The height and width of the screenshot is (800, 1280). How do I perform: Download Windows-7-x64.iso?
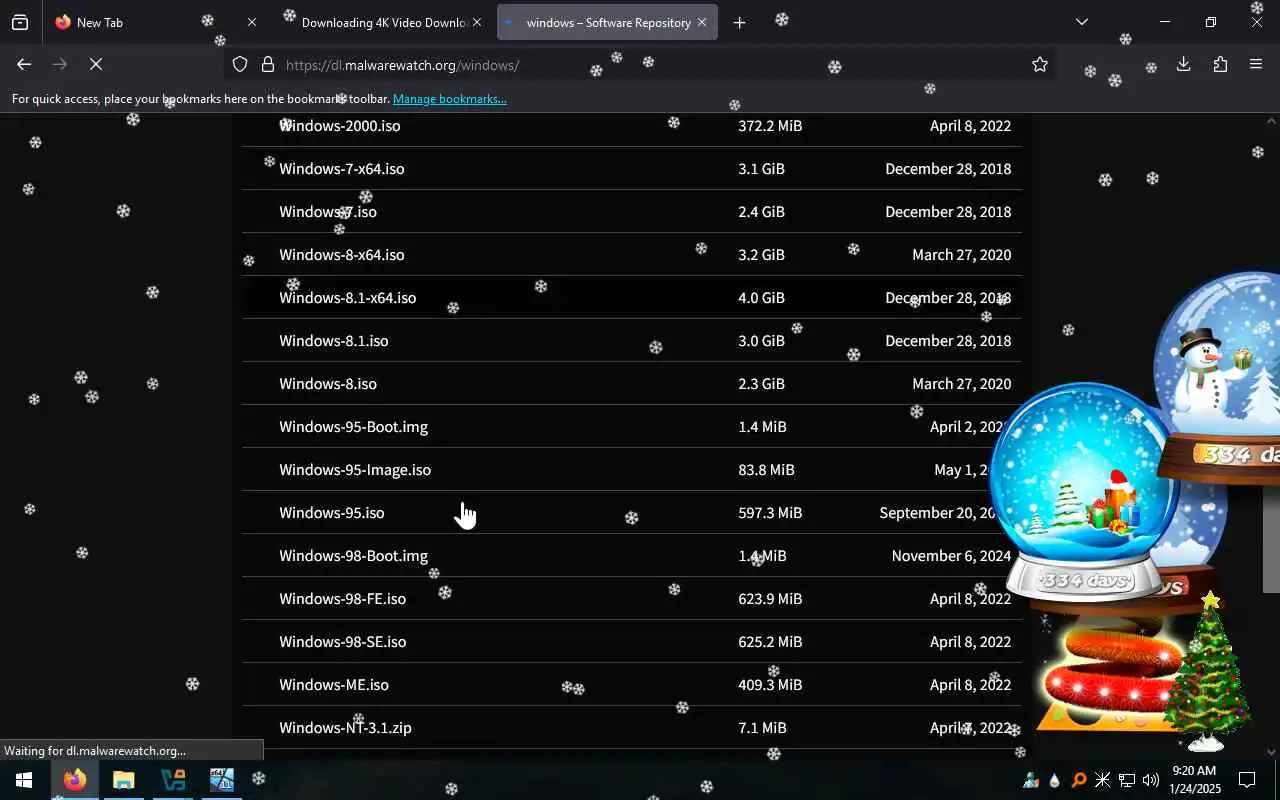[x=342, y=169]
